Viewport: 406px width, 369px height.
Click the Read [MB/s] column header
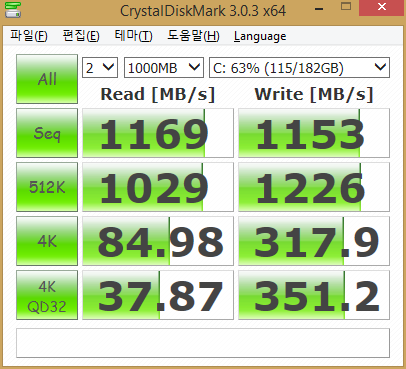(158, 94)
